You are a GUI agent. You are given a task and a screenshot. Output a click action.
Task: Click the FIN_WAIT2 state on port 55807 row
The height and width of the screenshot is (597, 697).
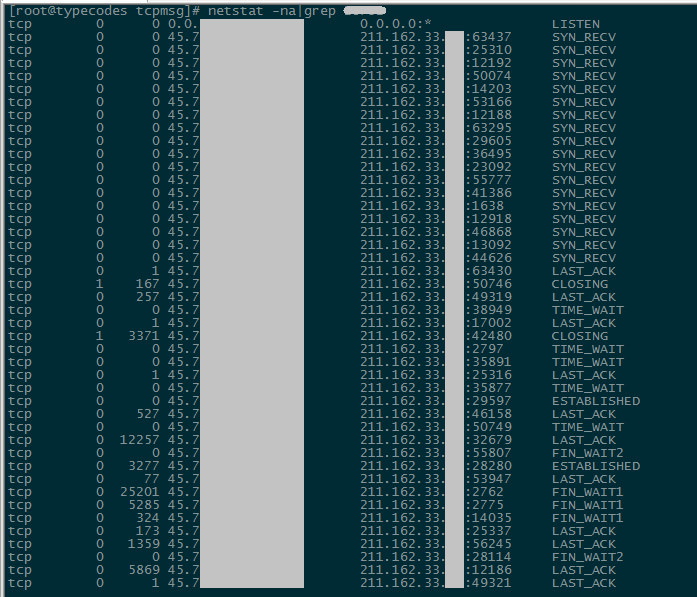(588, 453)
